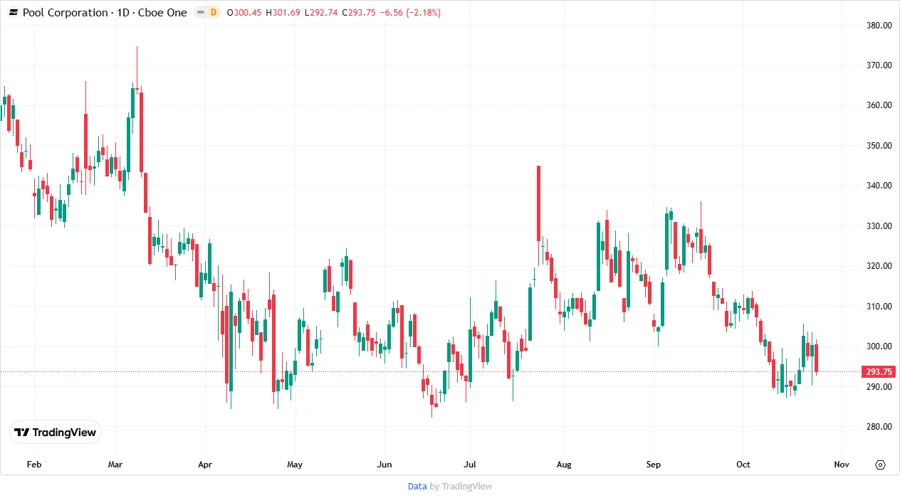This screenshot has width=900, height=498.
Task: Click the 380.00 price axis label
Action: click(879, 25)
